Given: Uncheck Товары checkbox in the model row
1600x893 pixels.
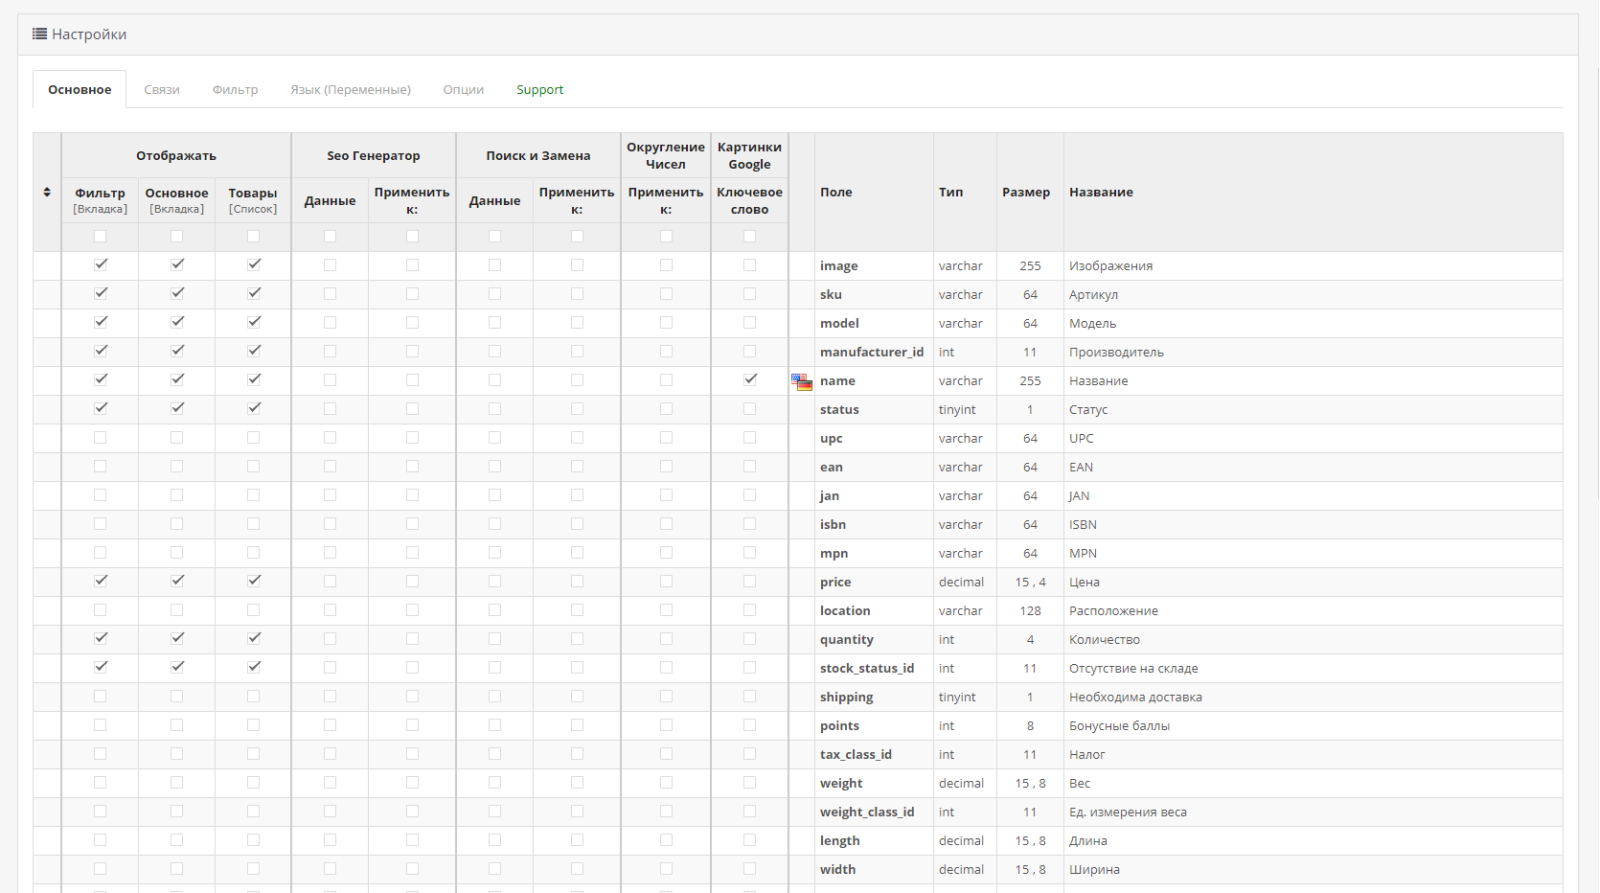Looking at the screenshot, I should [x=253, y=323].
